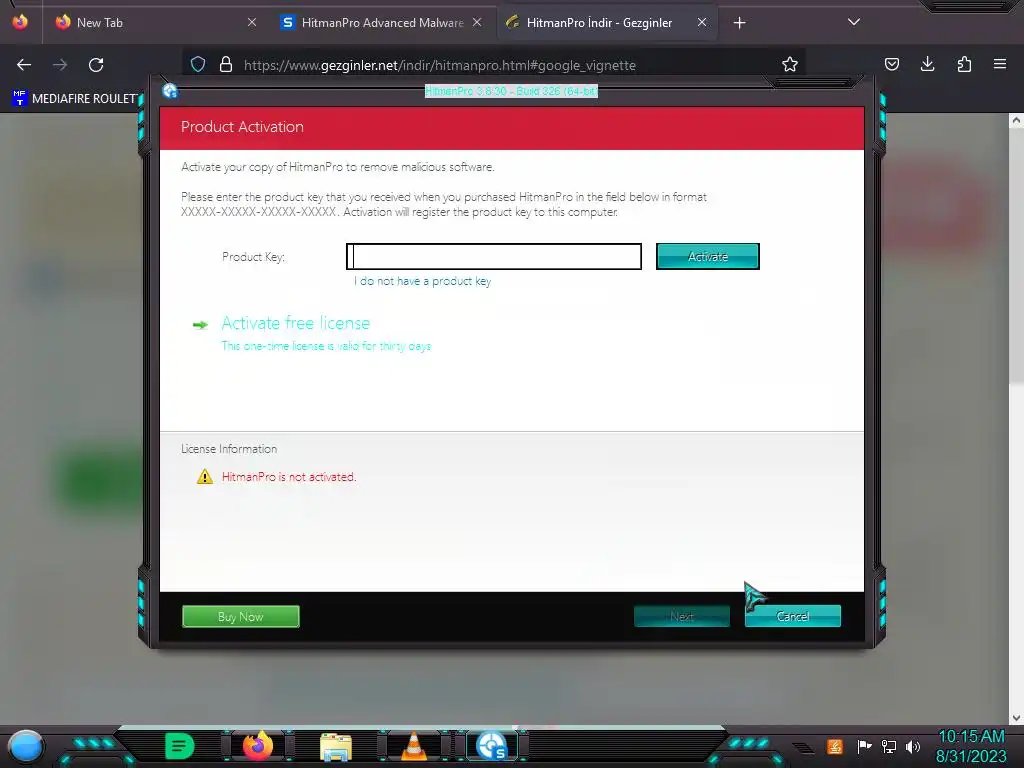The width and height of the screenshot is (1024, 768).
Task: Click the orange Java tray icon
Action: click(x=835, y=746)
